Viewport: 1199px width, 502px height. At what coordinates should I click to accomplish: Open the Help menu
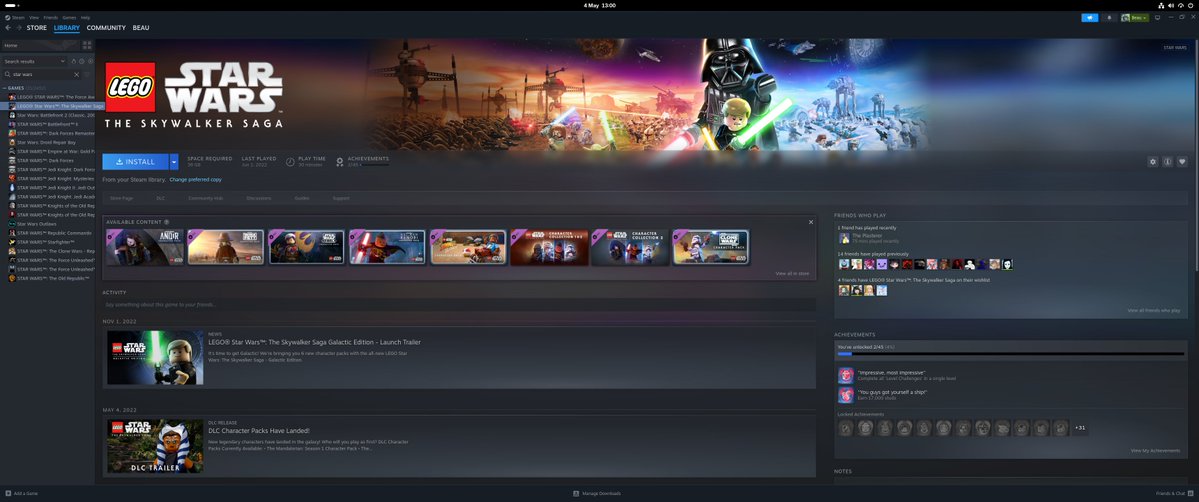point(85,17)
